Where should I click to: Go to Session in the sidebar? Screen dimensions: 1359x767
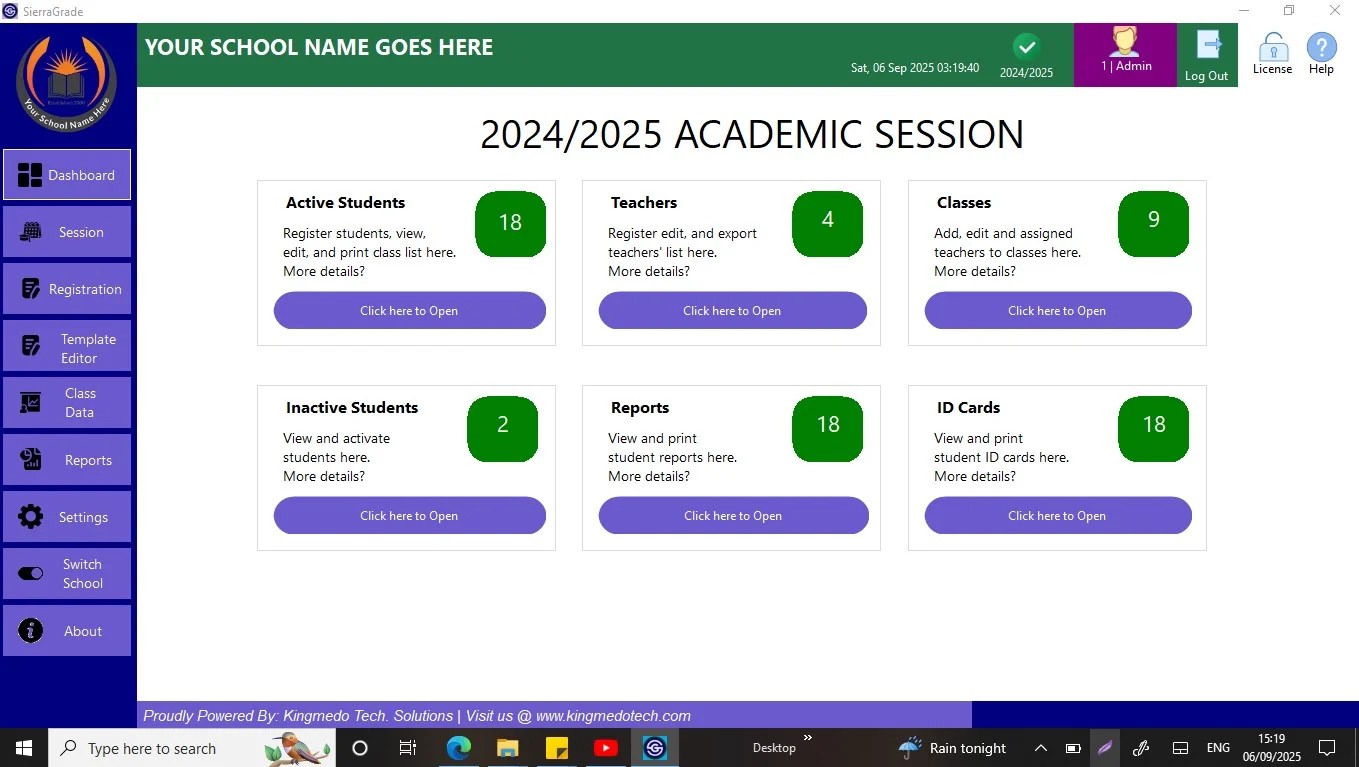tap(67, 232)
